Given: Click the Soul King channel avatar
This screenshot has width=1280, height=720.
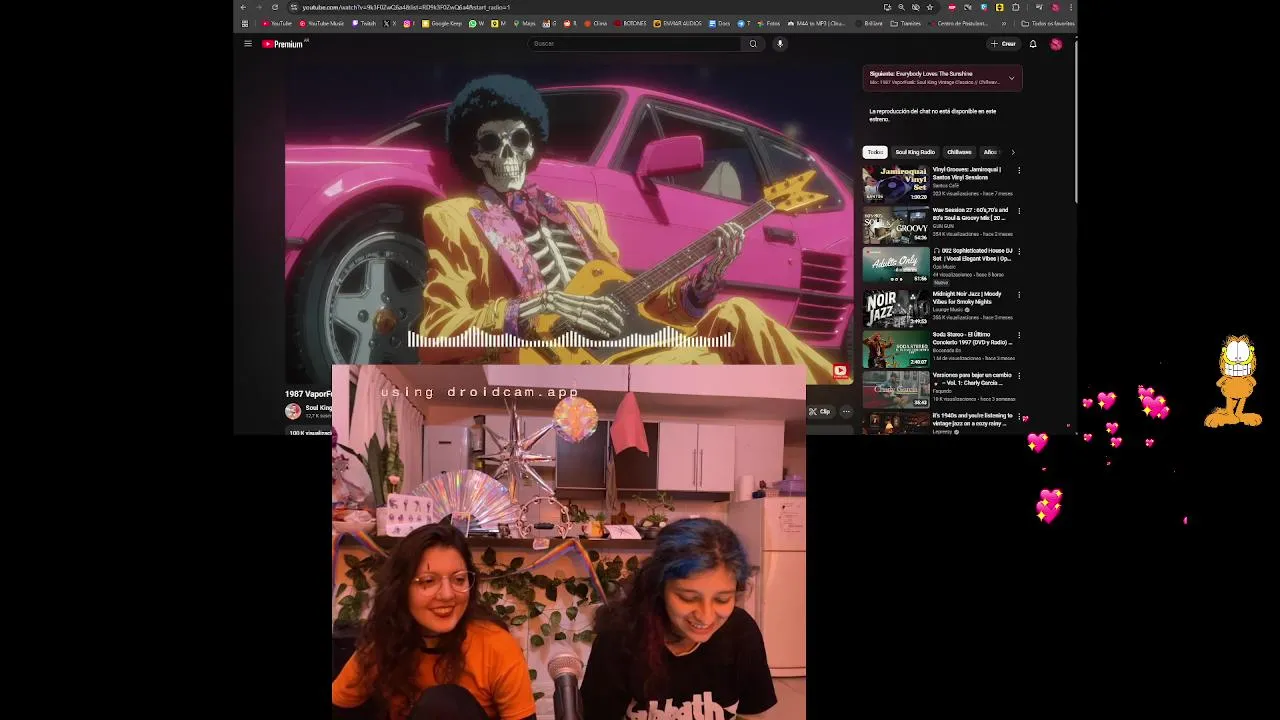Looking at the screenshot, I should tap(293, 411).
